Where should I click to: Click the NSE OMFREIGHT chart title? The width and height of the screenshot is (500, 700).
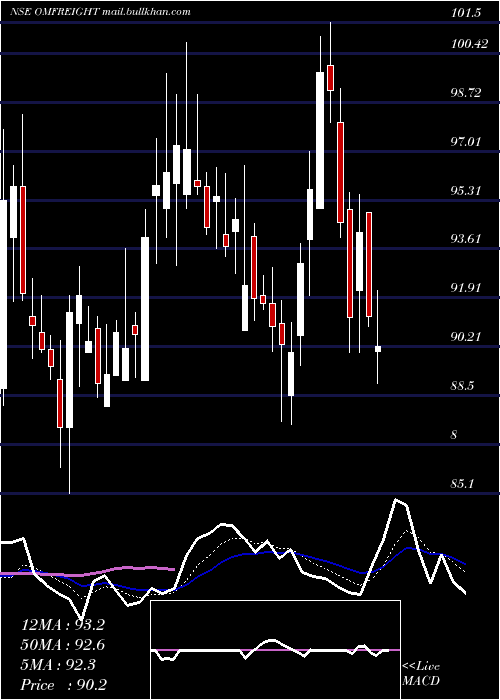(x=54, y=11)
